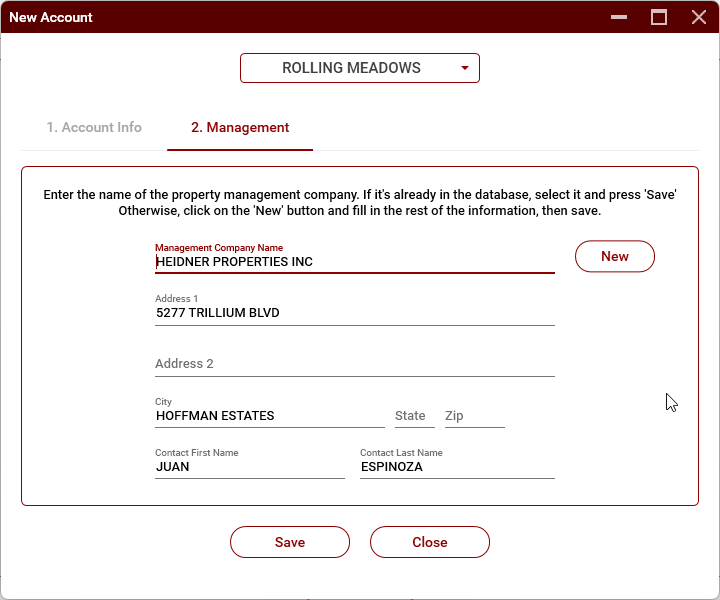This screenshot has height=600, width=720.
Task: Minimize the New Account window
Action: click(620, 17)
